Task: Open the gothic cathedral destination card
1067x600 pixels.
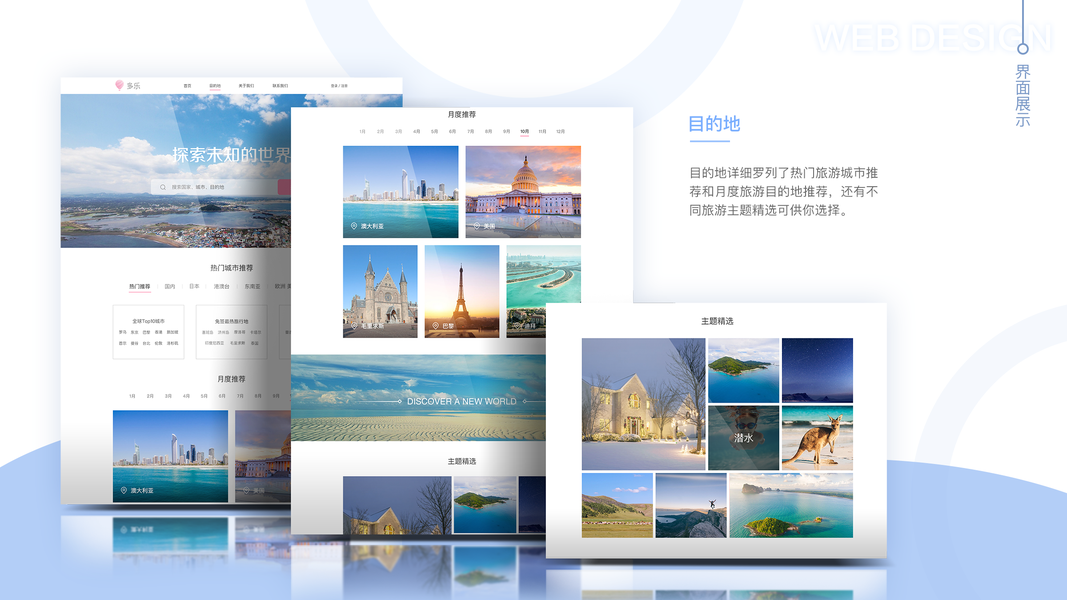Action: (380, 291)
